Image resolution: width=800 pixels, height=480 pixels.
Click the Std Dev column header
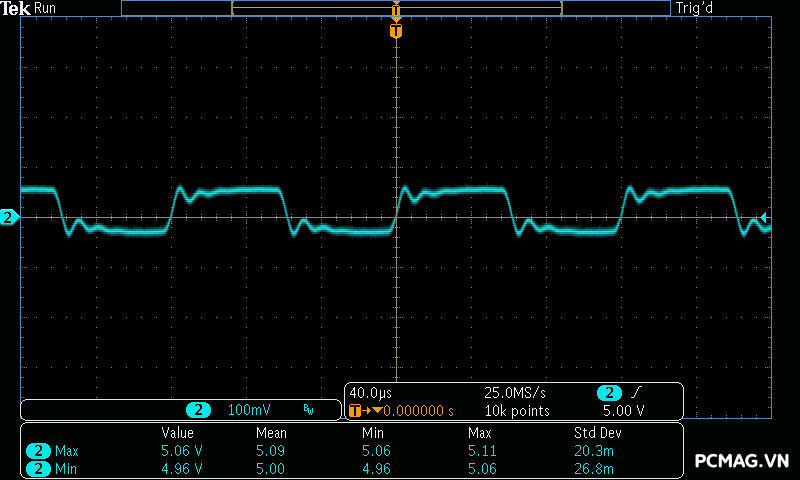click(x=597, y=433)
